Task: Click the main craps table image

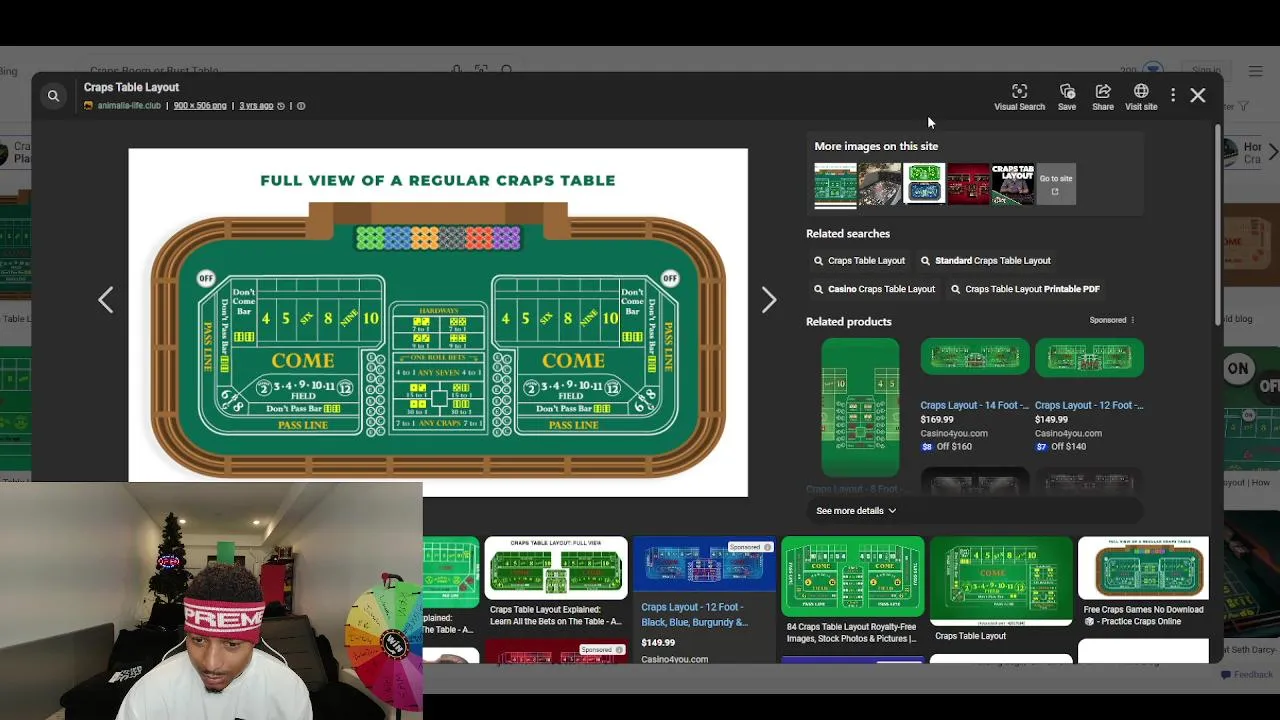Action: pyautogui.click(x=438, y=322)
